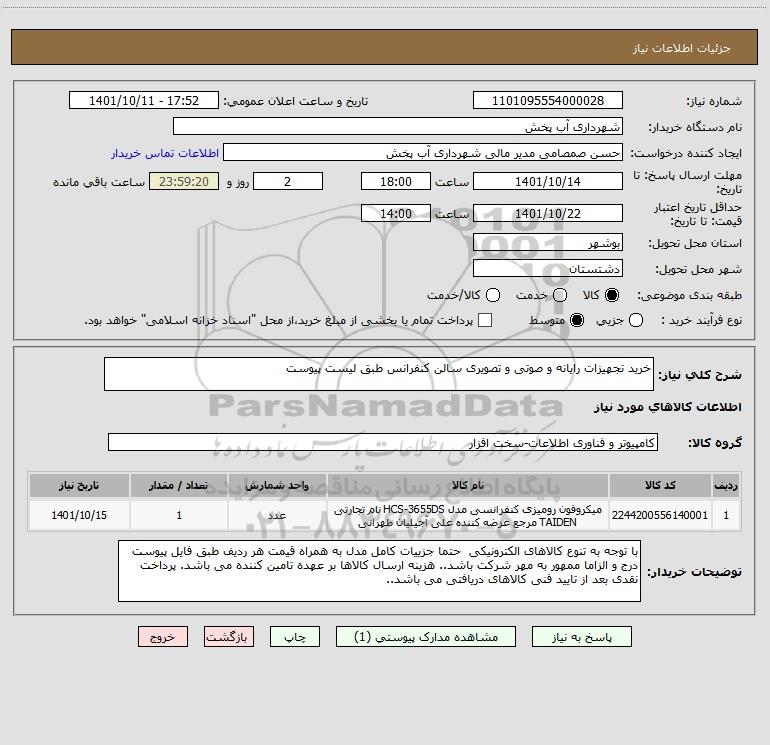Click delivery province field بوشهر
This screenshot has width=770, height=745.
coord(548,242)
